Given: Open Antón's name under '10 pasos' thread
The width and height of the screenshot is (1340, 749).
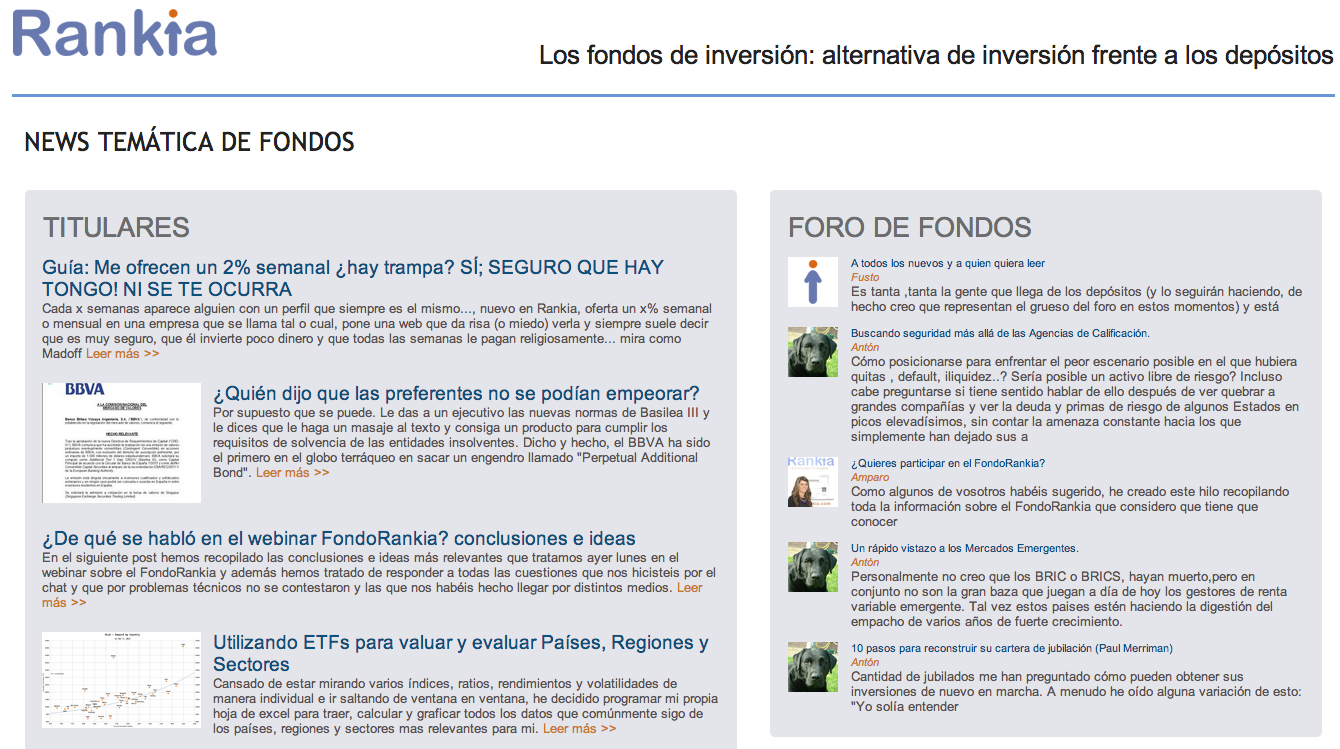Looking at the screenshot, I should [865, 662].
